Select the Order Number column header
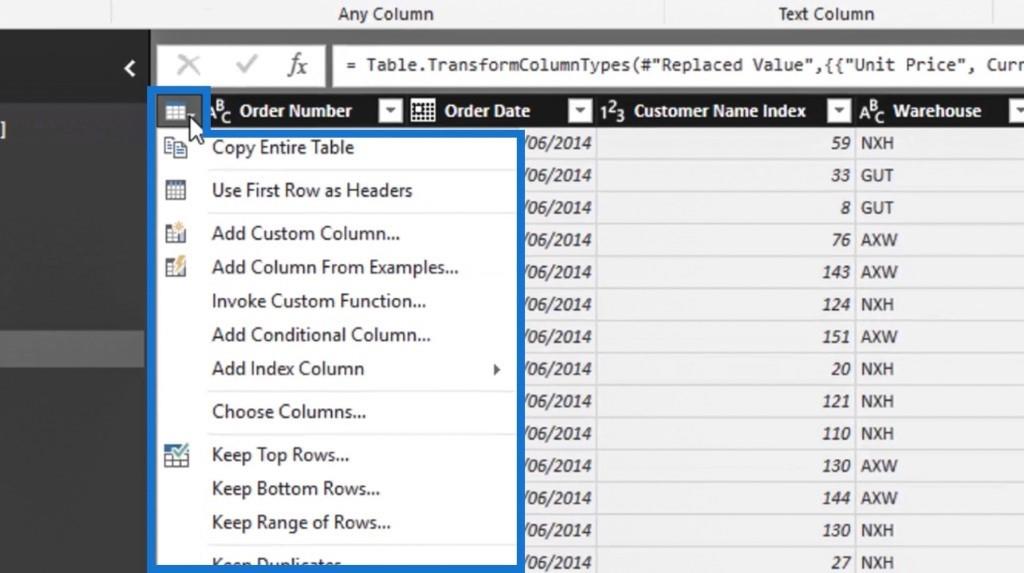Screen dimensions: 1024x573 pos(295,111)
